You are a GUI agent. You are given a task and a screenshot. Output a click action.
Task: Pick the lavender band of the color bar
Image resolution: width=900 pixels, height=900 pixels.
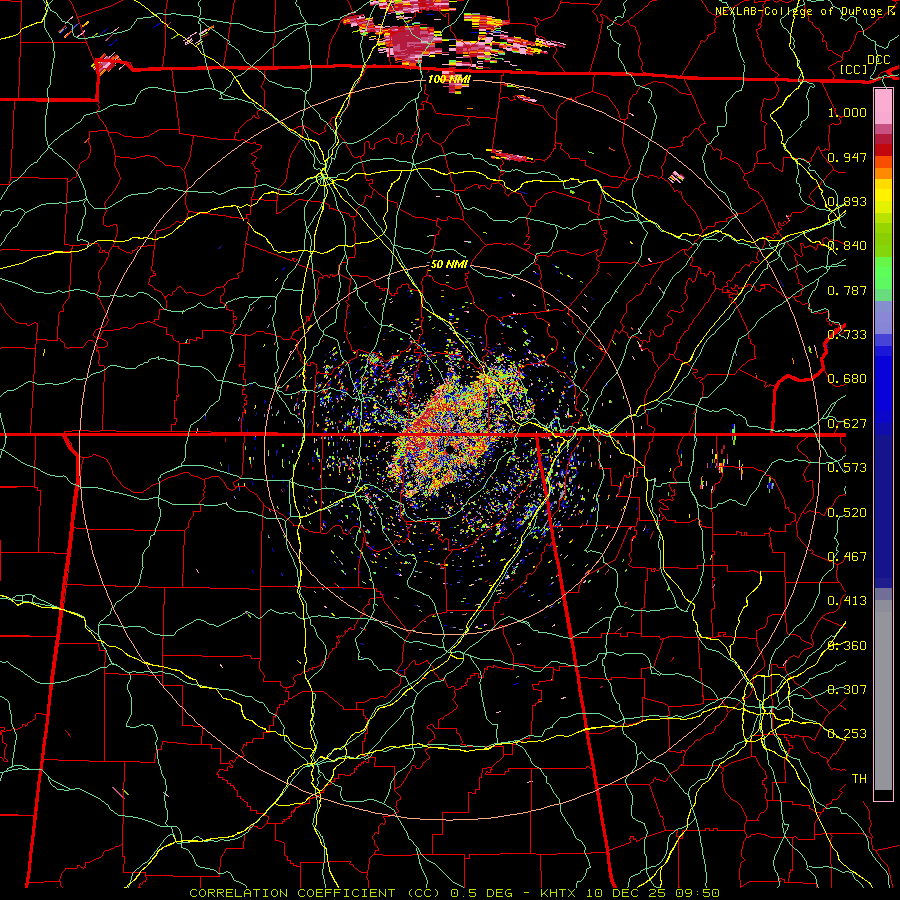[883, 317]
